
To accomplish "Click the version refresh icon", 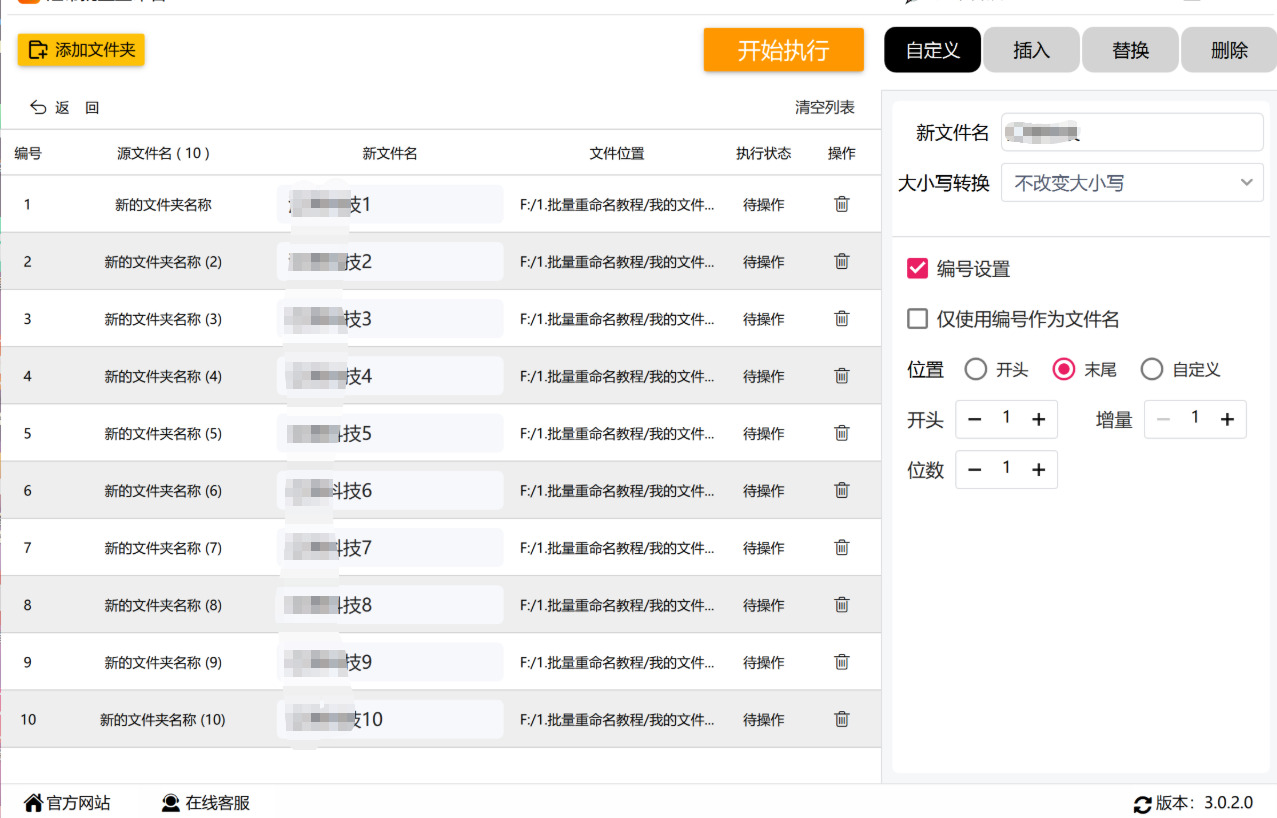I will [1142, 804].
